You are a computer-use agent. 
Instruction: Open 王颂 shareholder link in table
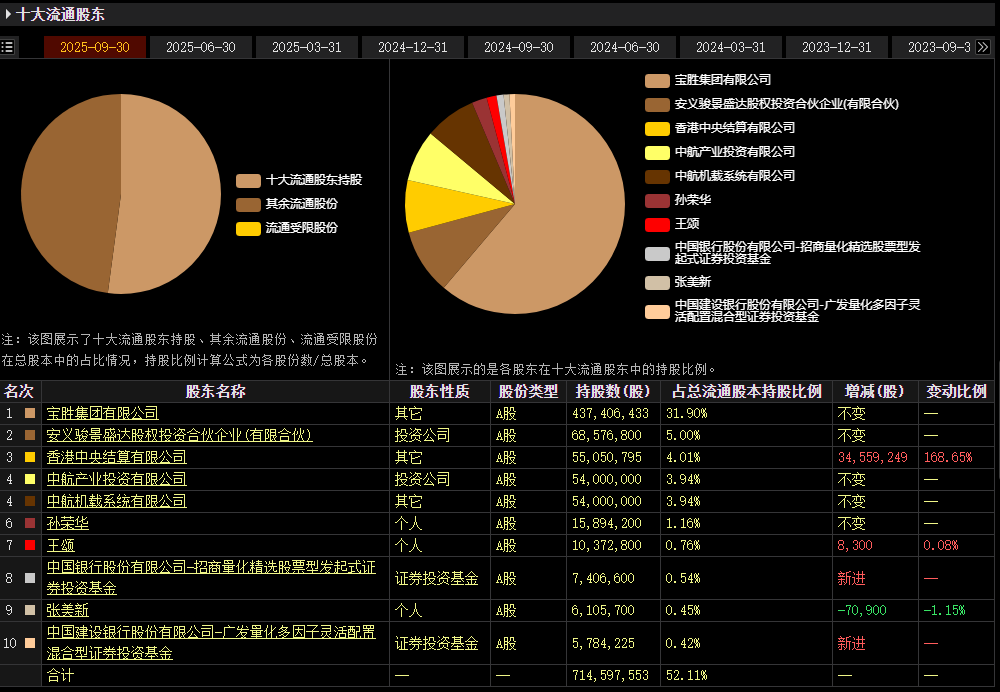coord(61,545)
